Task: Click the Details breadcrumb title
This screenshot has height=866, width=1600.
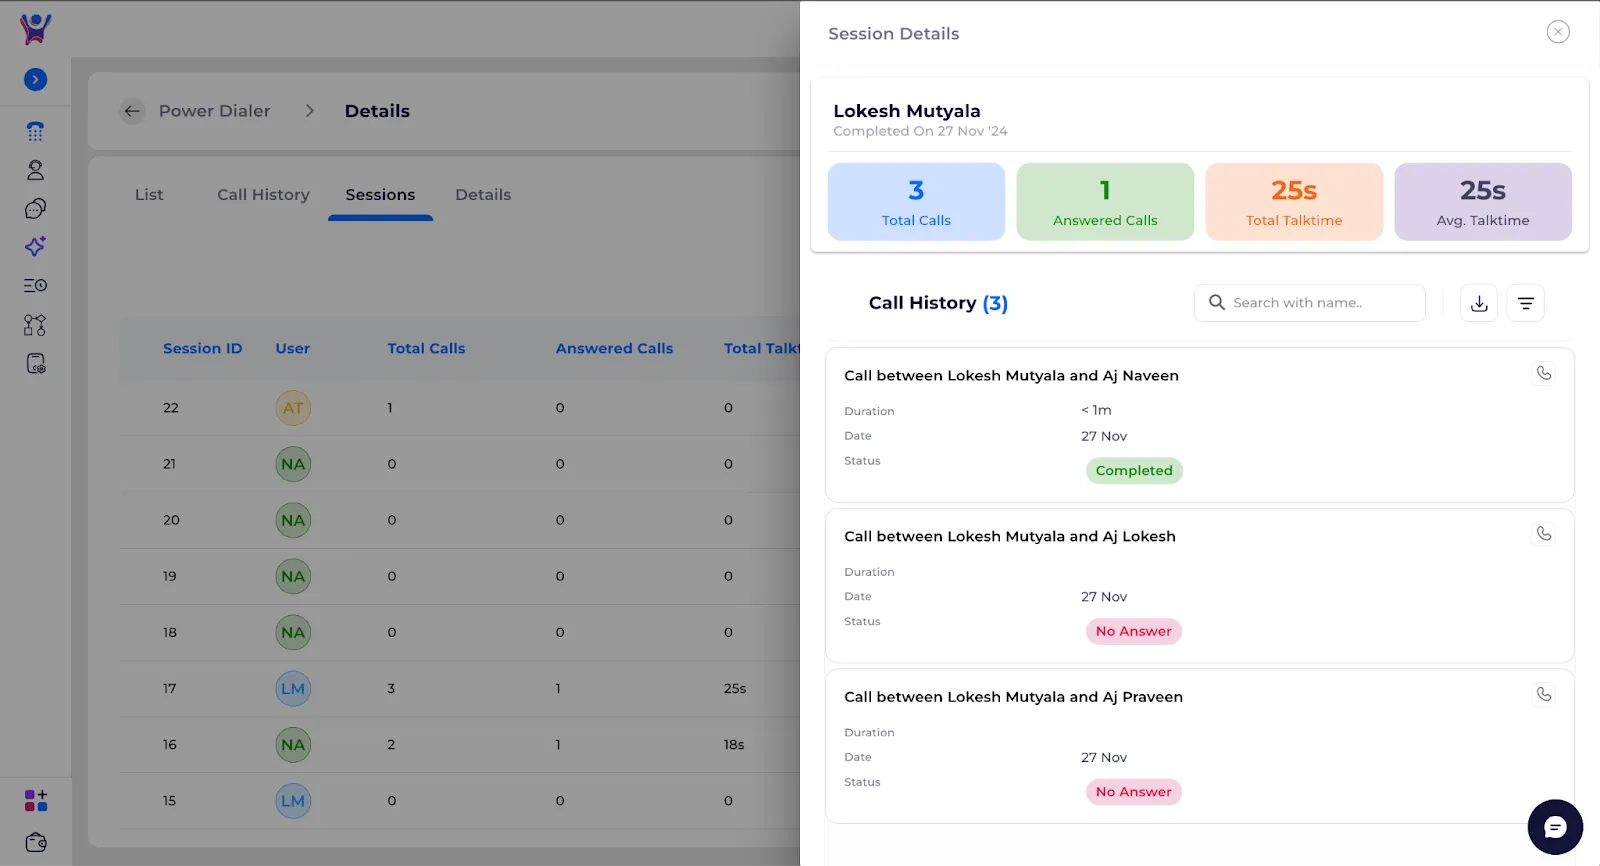Action: point(377,111)
